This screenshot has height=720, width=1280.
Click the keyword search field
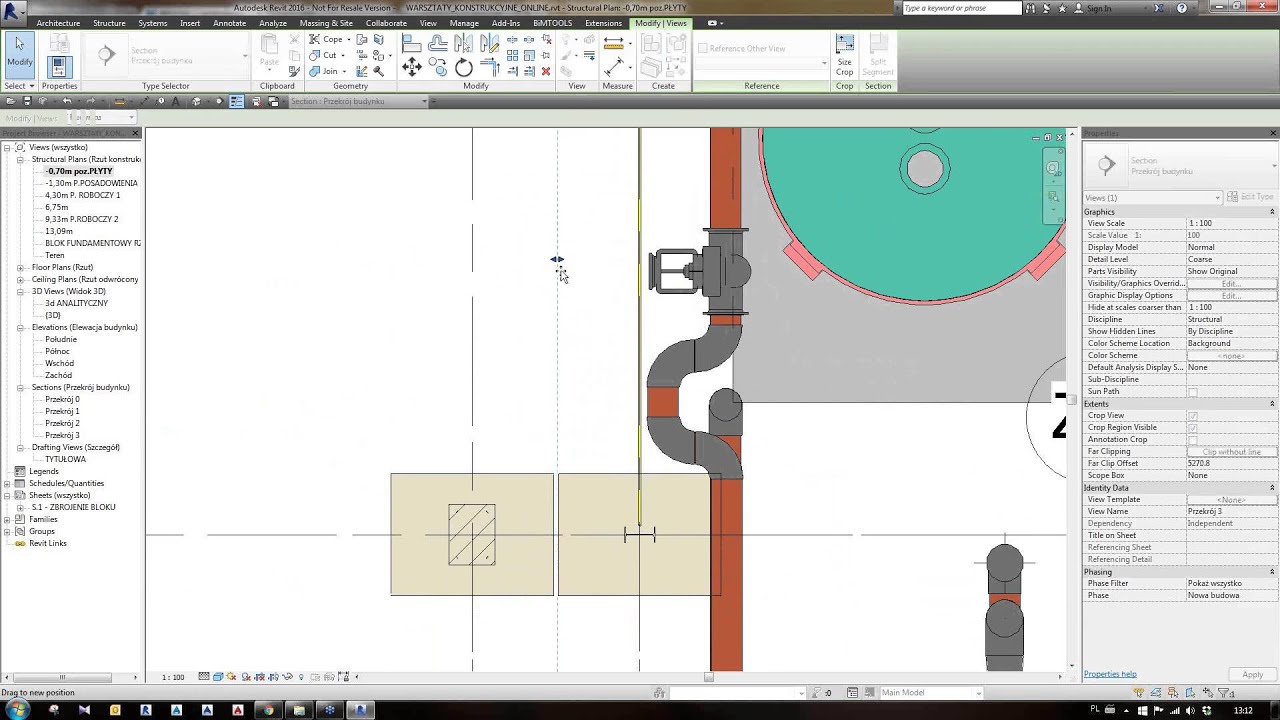click(961, 8)
